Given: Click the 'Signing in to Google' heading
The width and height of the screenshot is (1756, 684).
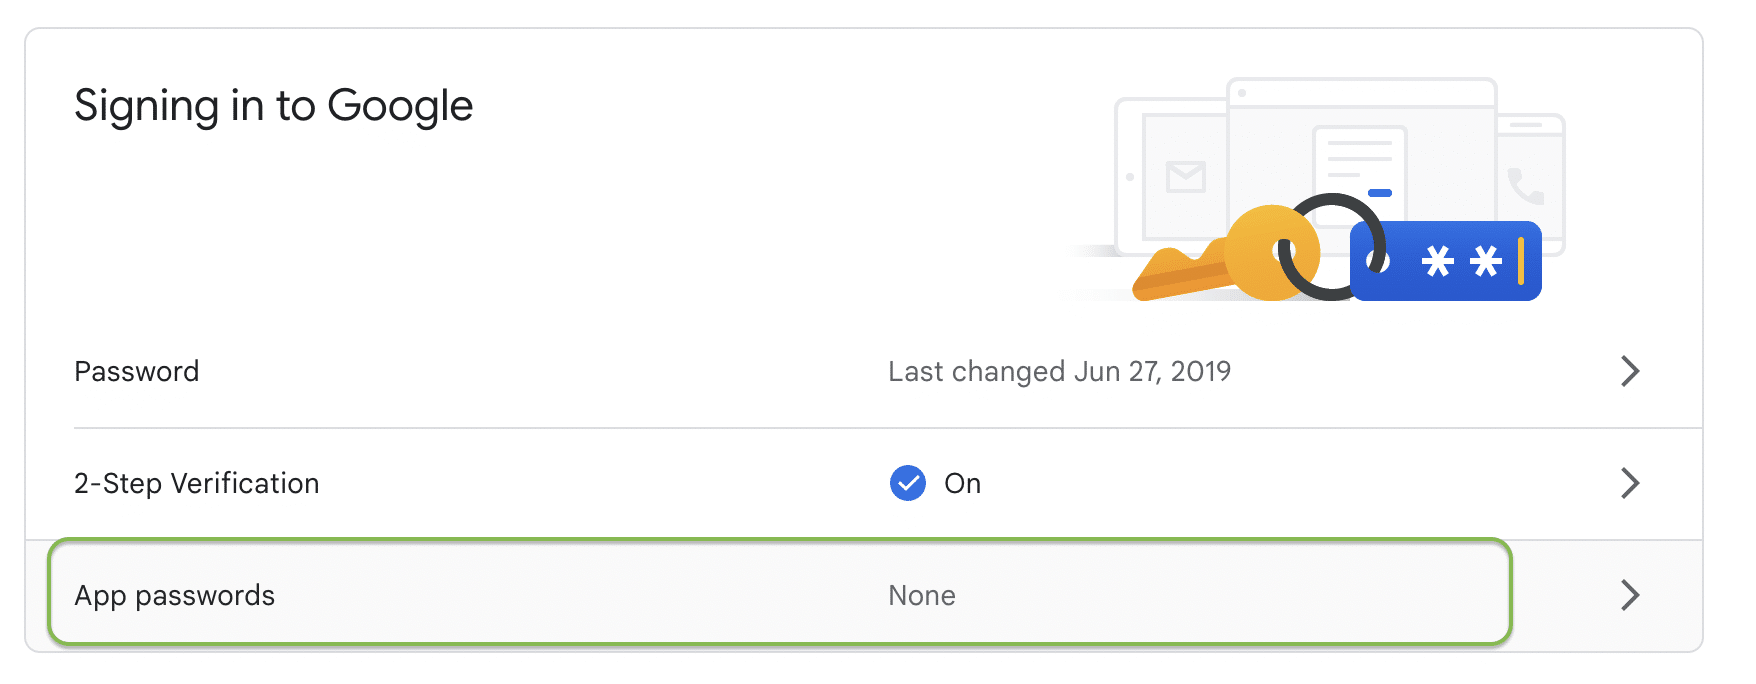Looking at the screenshot, I should (273, 106).
